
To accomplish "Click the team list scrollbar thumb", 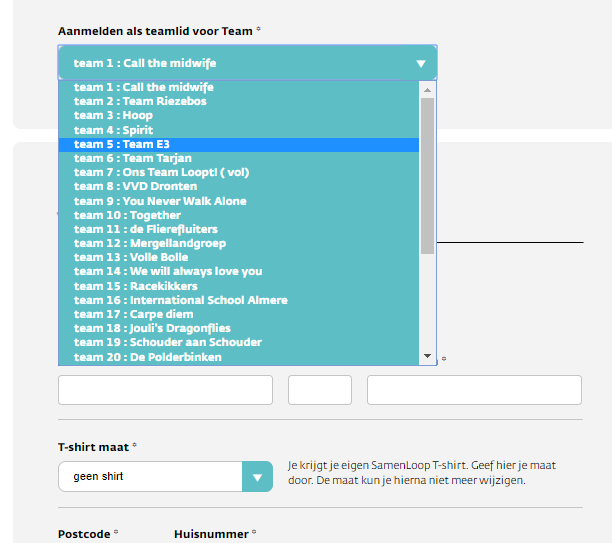I will click(427, 176).
